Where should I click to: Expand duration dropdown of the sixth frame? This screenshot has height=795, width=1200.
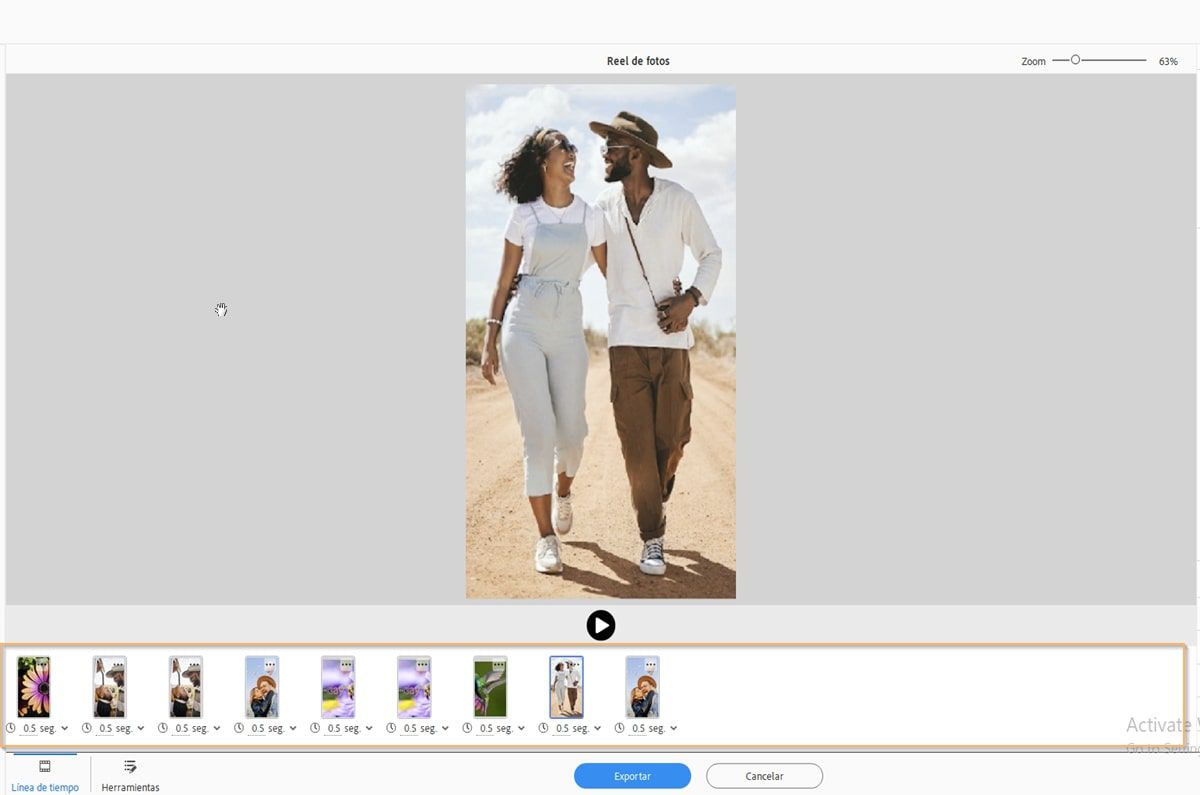pos(445,729)
